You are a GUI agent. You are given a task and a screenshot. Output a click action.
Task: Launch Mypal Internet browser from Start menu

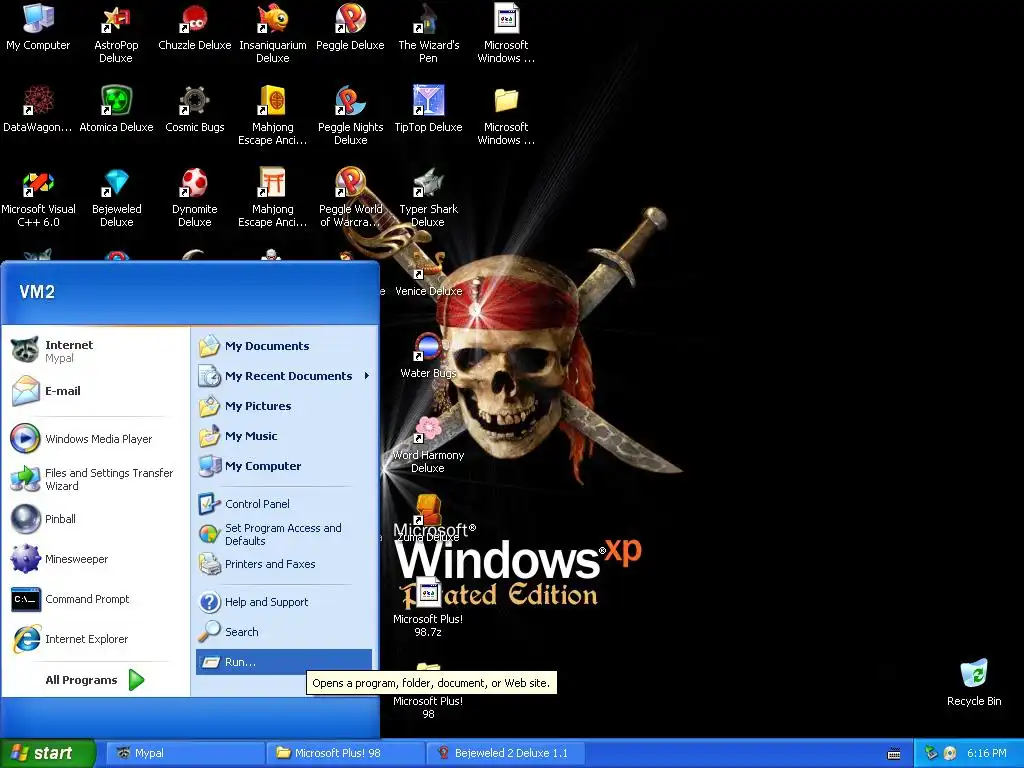click(95, 351)
